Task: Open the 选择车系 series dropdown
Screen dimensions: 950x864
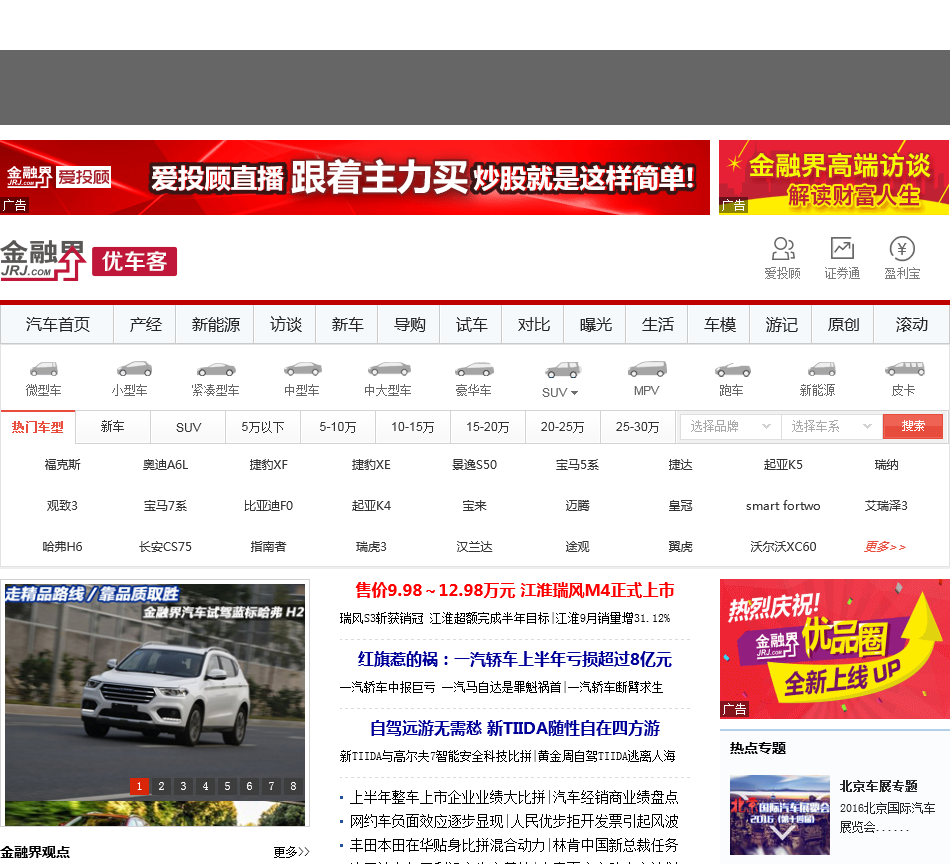Action: 832,427
